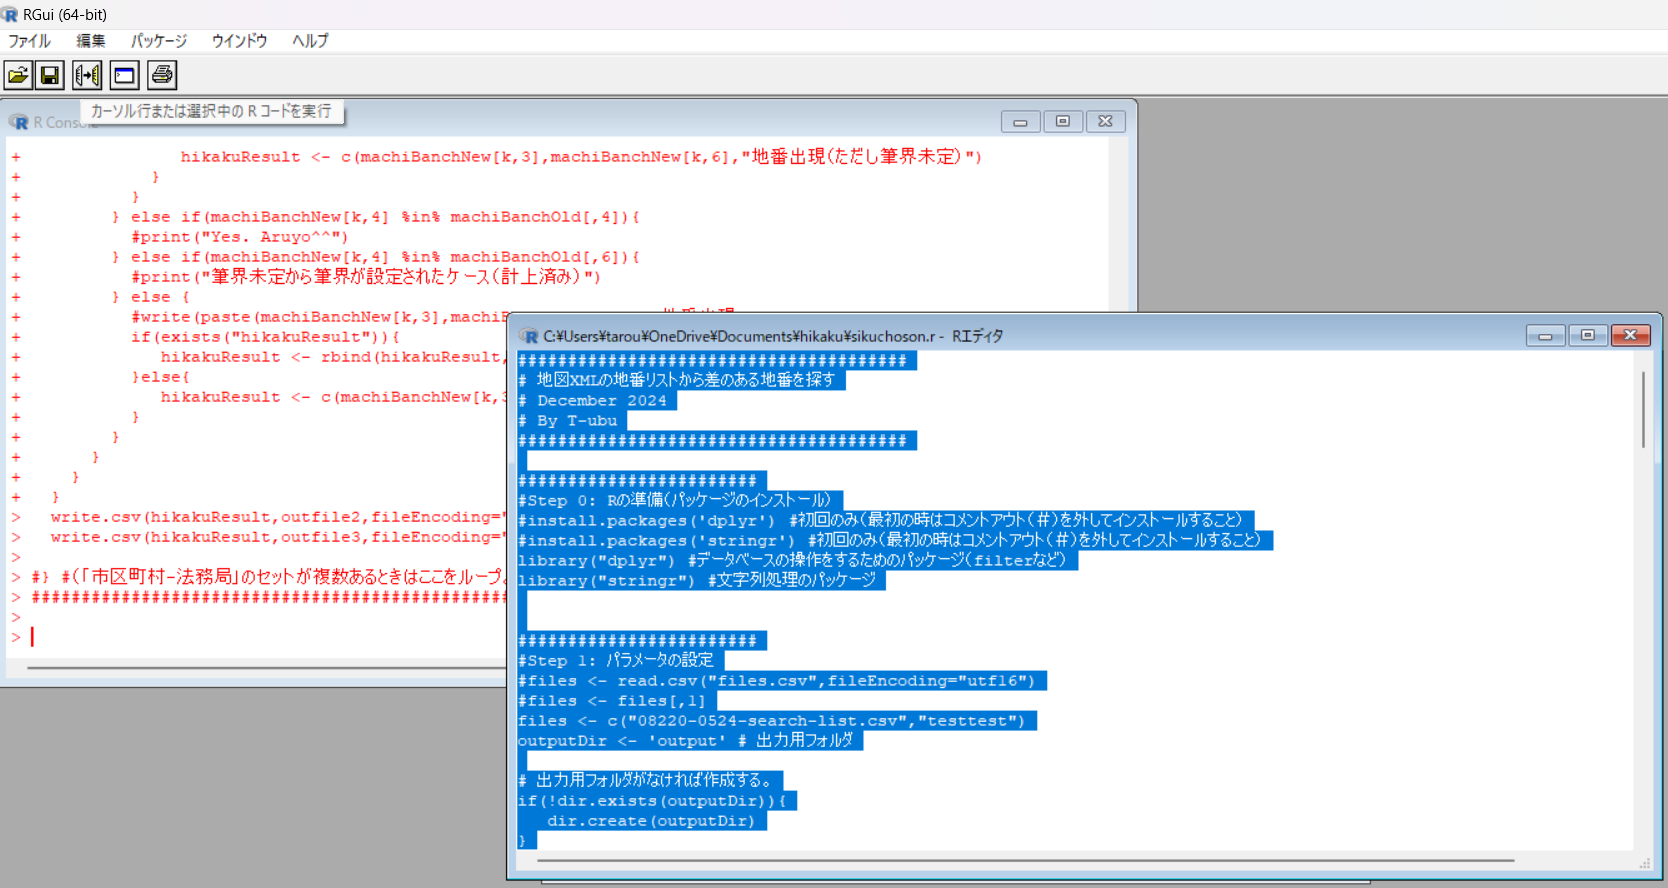Click 'if(!dir.exists(outputDir)){' line
Screen dimensions: 1668x888
(657, 801)
